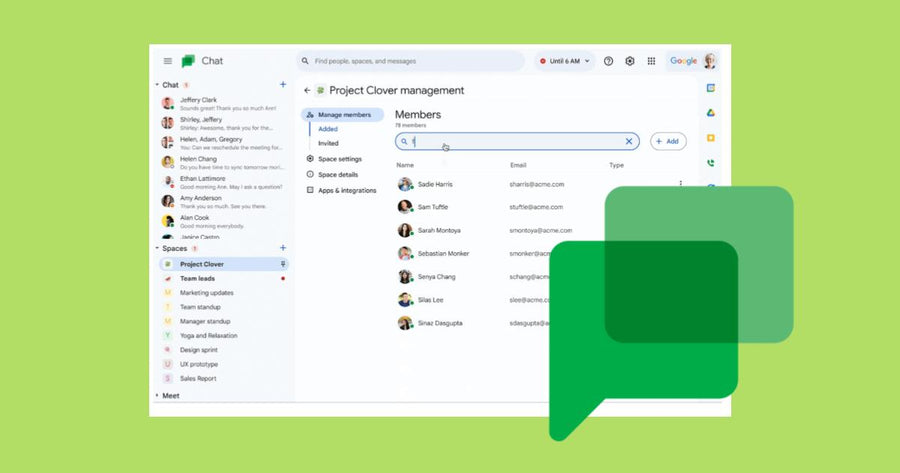900x473 pixels.
Task: Open the Helen, Adam, Gregory chat
Action: [223, 143]
